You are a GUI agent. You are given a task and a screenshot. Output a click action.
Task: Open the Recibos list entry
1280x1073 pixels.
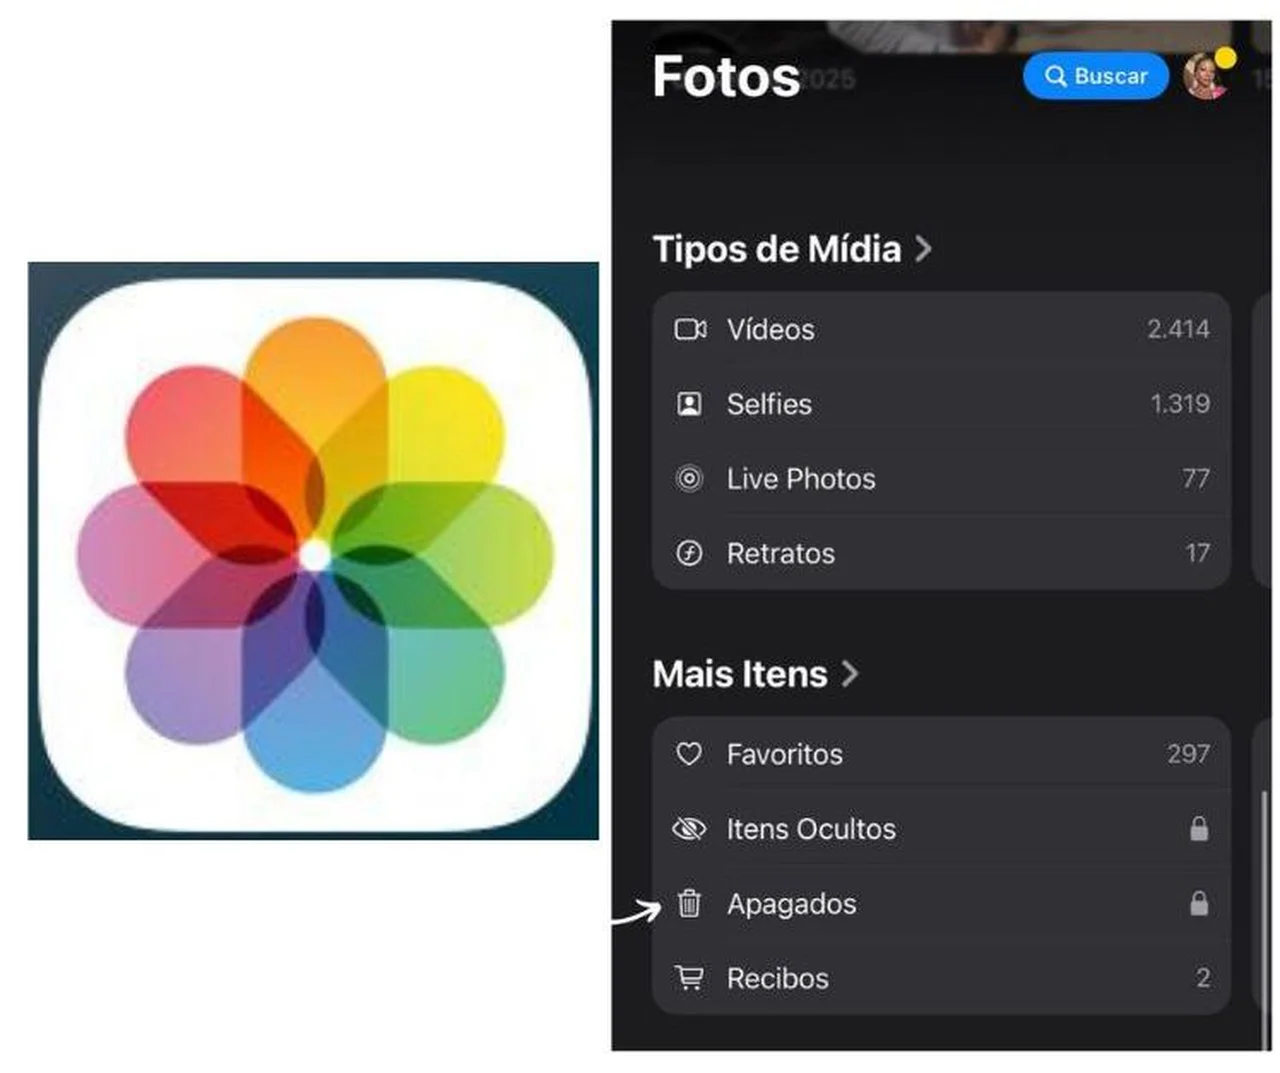(941, 978)
